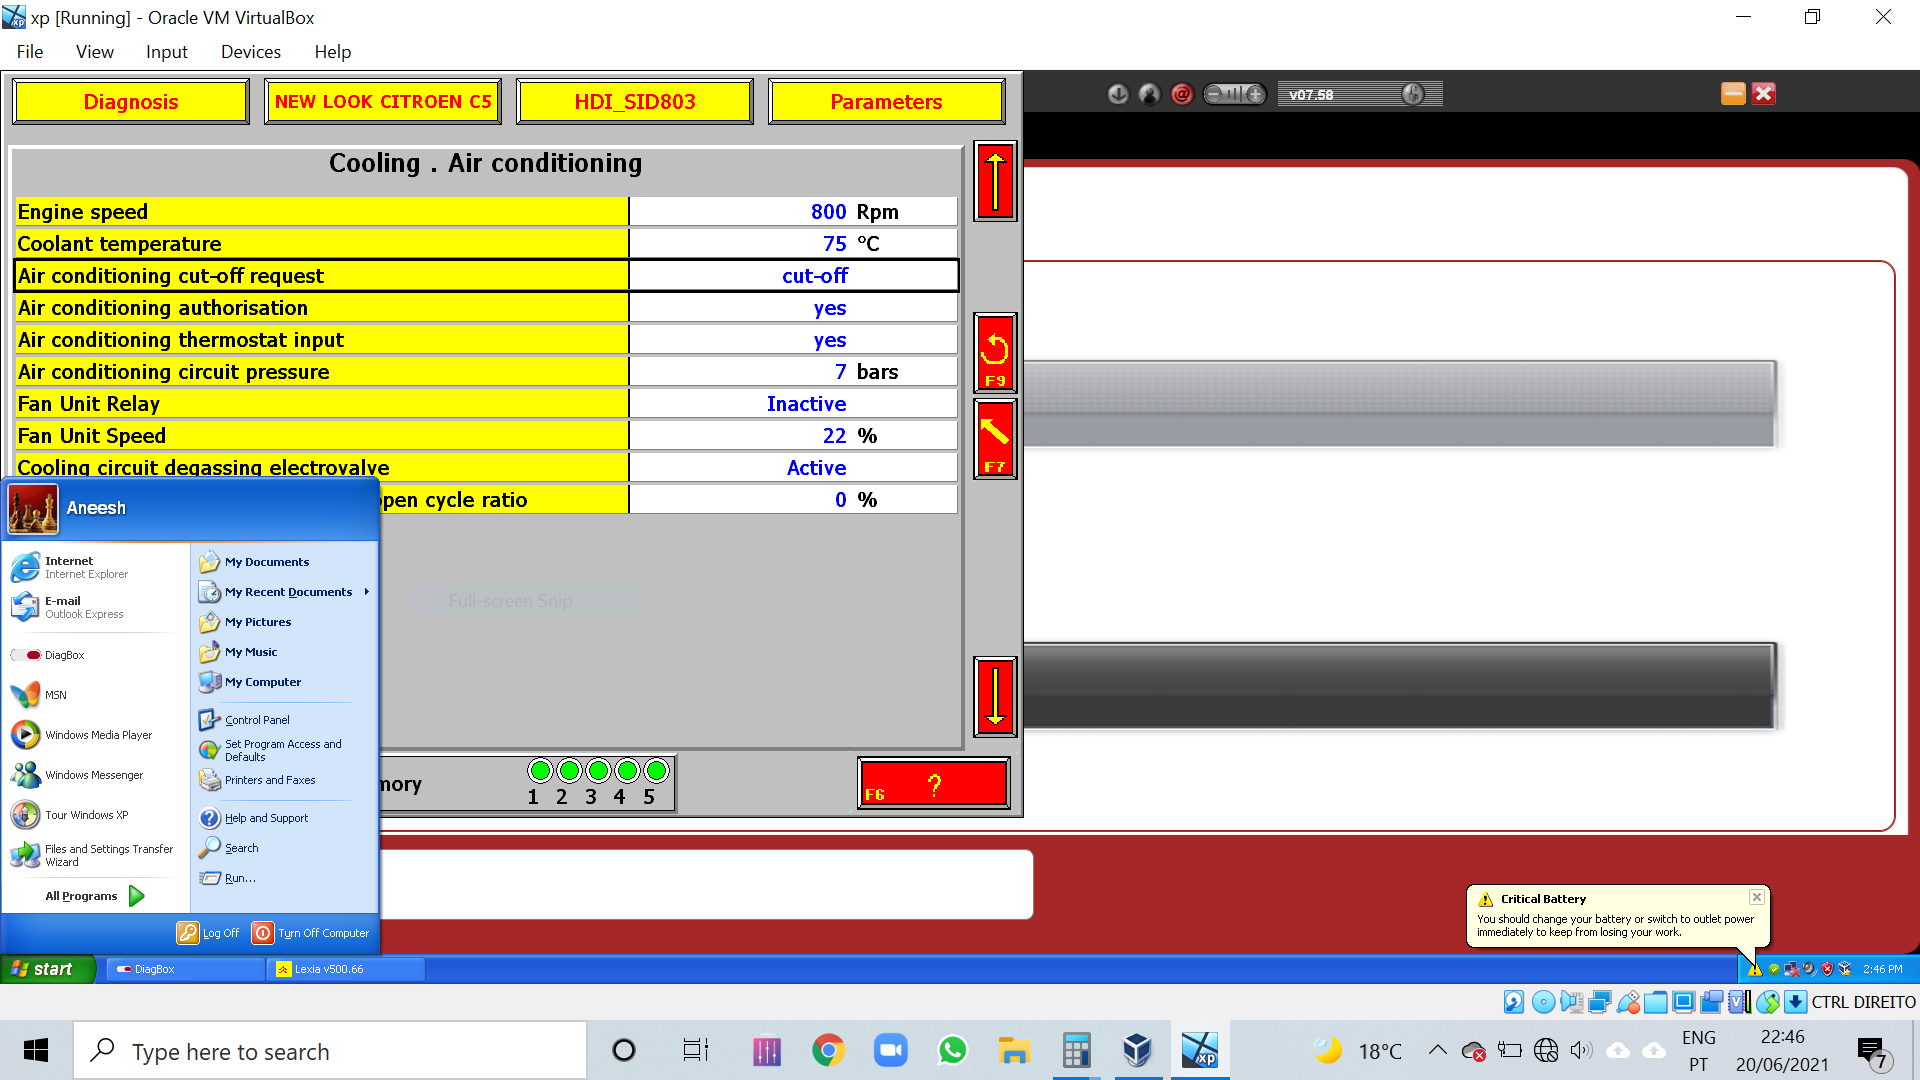Screen dimensions: 1920x1080
Task: Expand My Recent Documents submenu arrow
Action: (367, 592)
